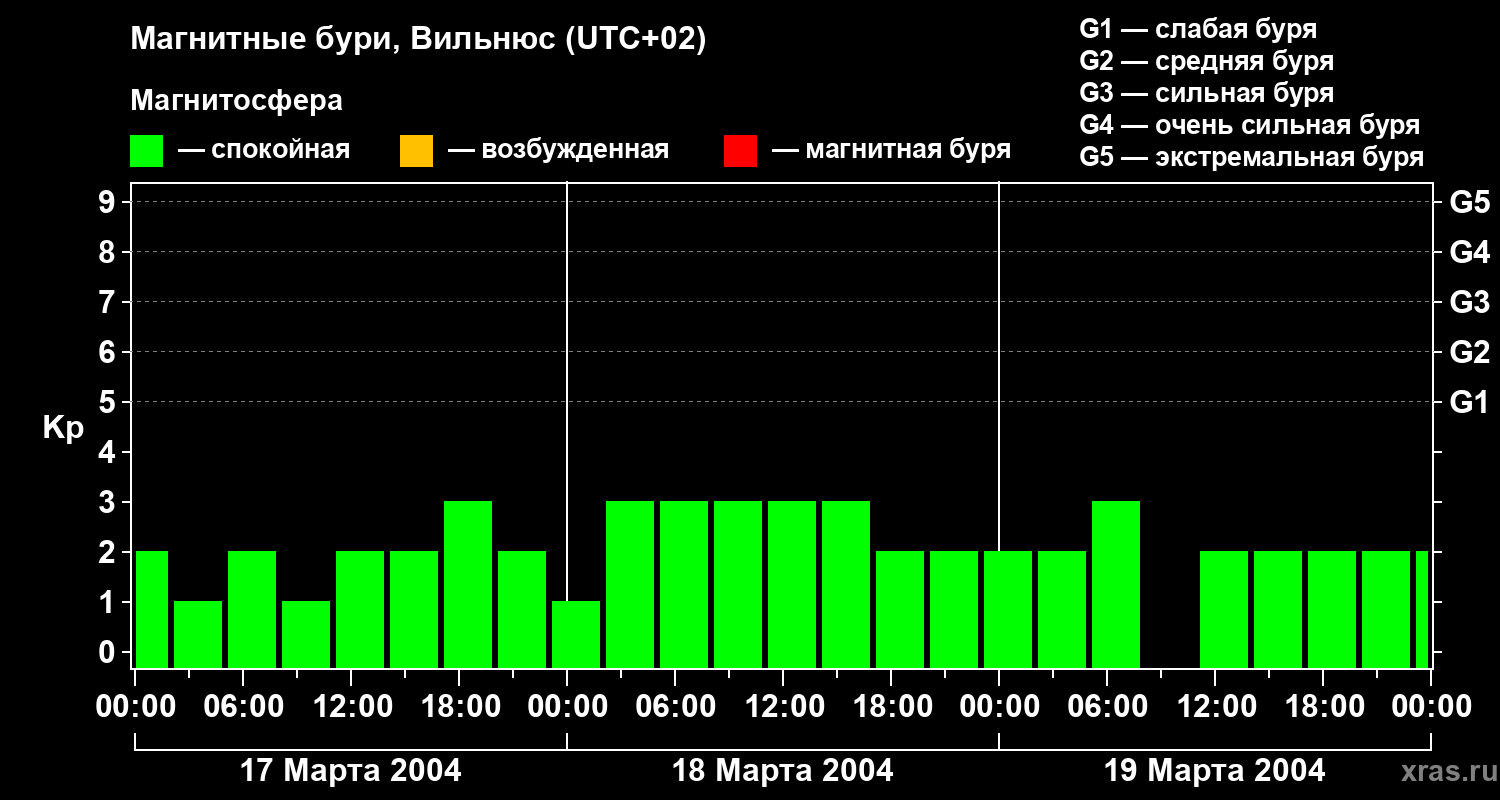1500x800 pixels.
Task: Click the right-axis "G2" scale label
Action: pyautogui.click(x=1469, y=352)
